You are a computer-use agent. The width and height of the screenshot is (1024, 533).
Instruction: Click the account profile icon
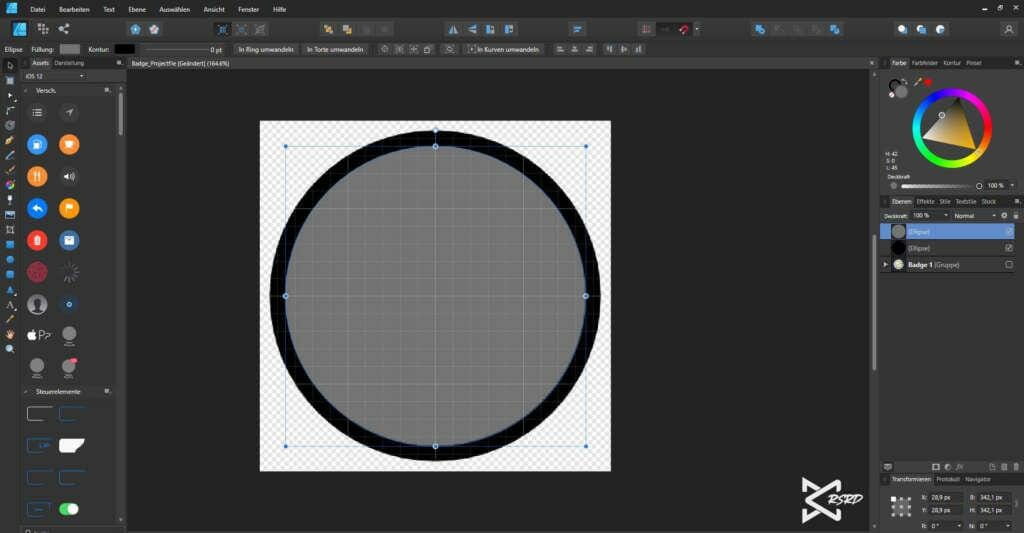coord(37,303)
